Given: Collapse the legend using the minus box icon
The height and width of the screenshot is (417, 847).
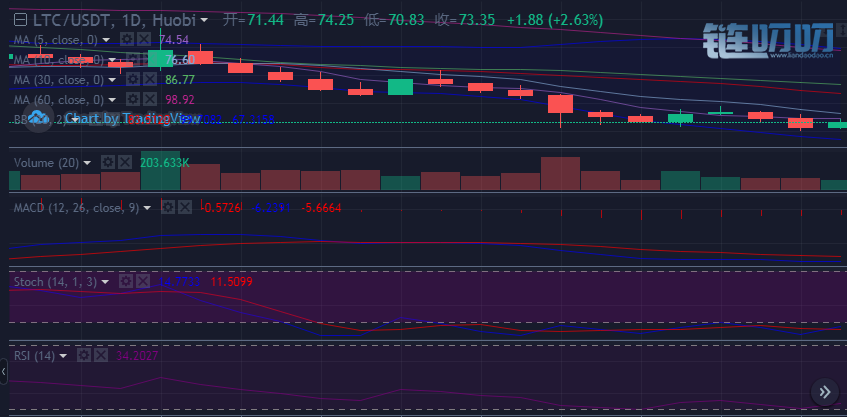Looking at the screenshot, I should click(21, 21).
